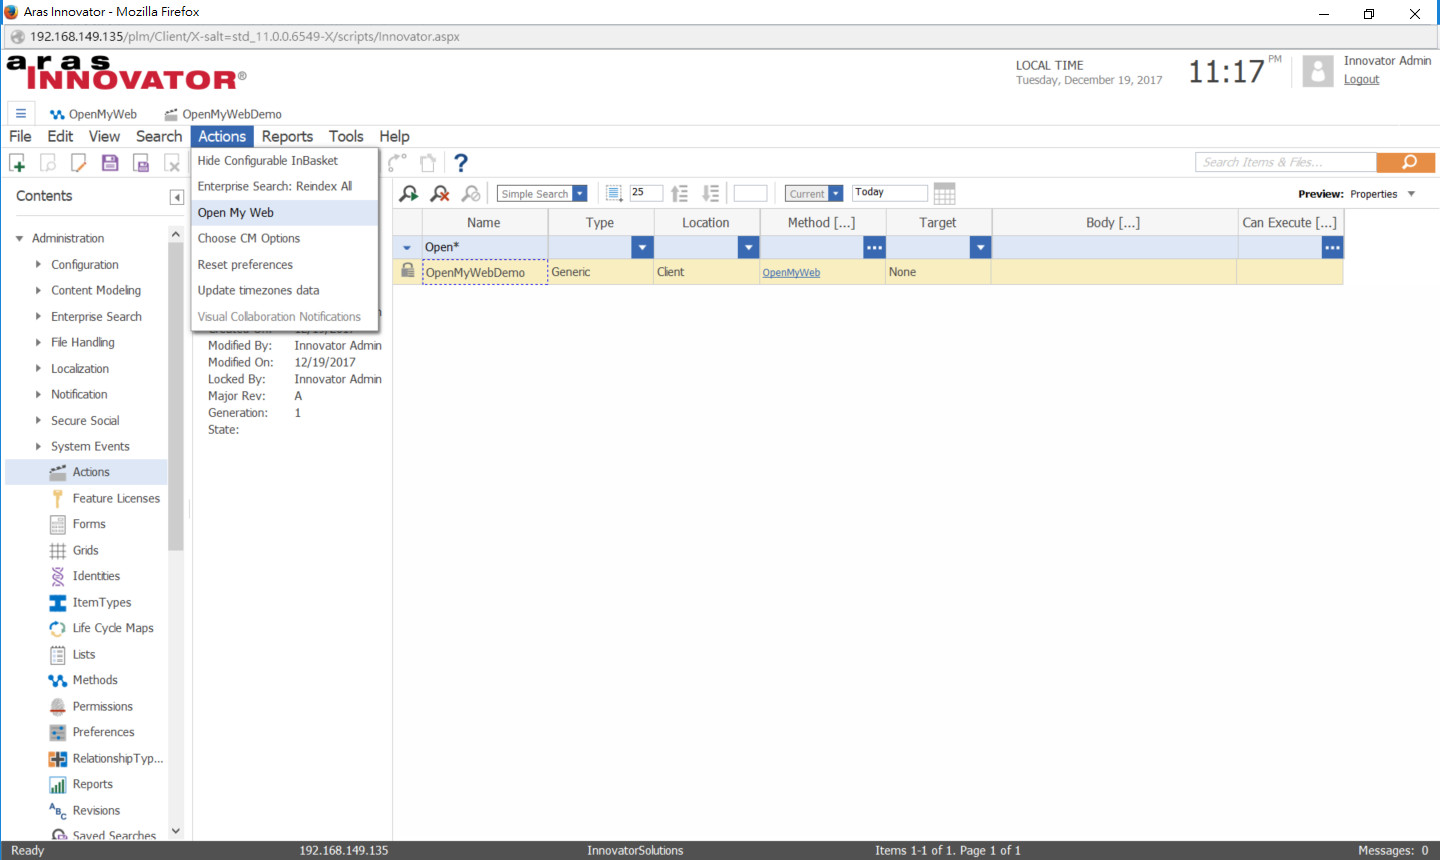This screenshot has height=860, width=1440.
Task: Open Lists in the Contents tree
Action: [84, 654]
